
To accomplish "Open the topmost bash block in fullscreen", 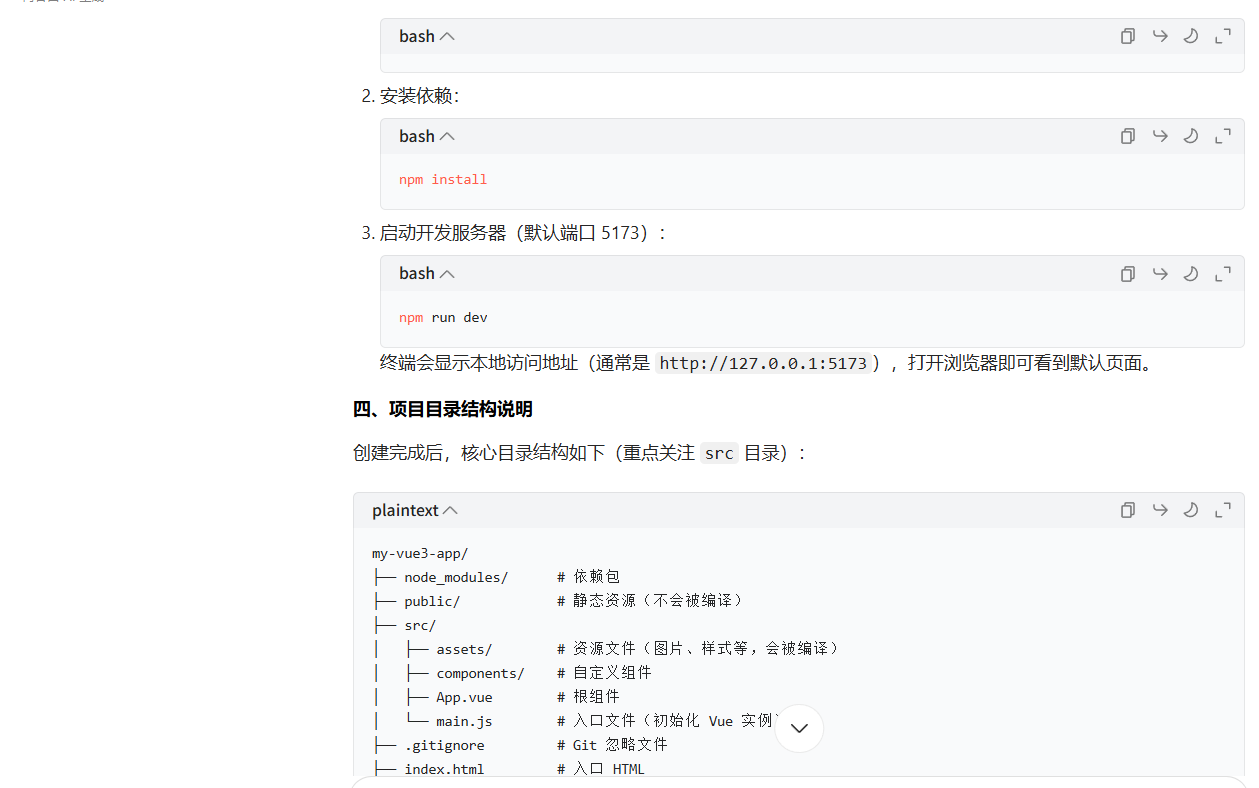I will tap(1223, 36).
